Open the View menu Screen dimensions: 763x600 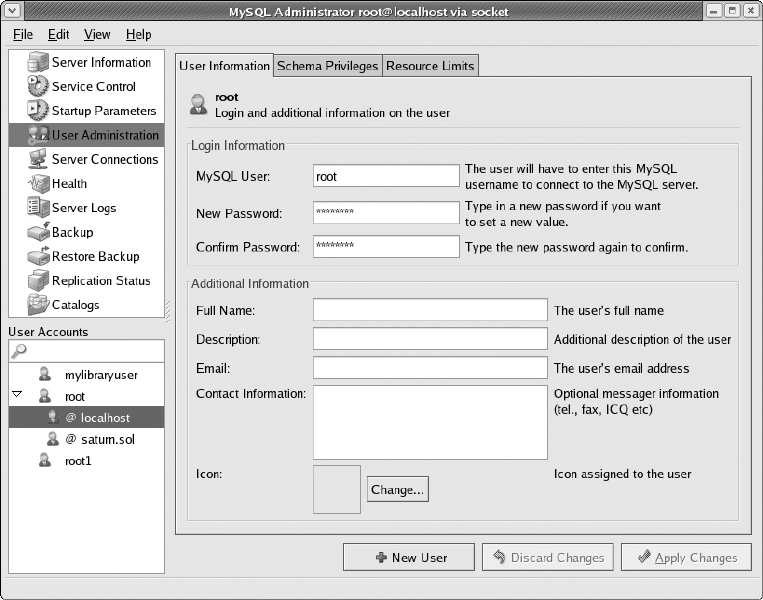97,35
